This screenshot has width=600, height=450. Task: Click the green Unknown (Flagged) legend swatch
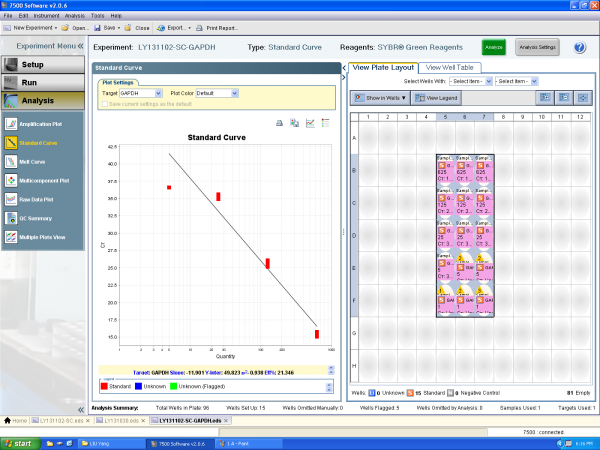click(173, 386)
